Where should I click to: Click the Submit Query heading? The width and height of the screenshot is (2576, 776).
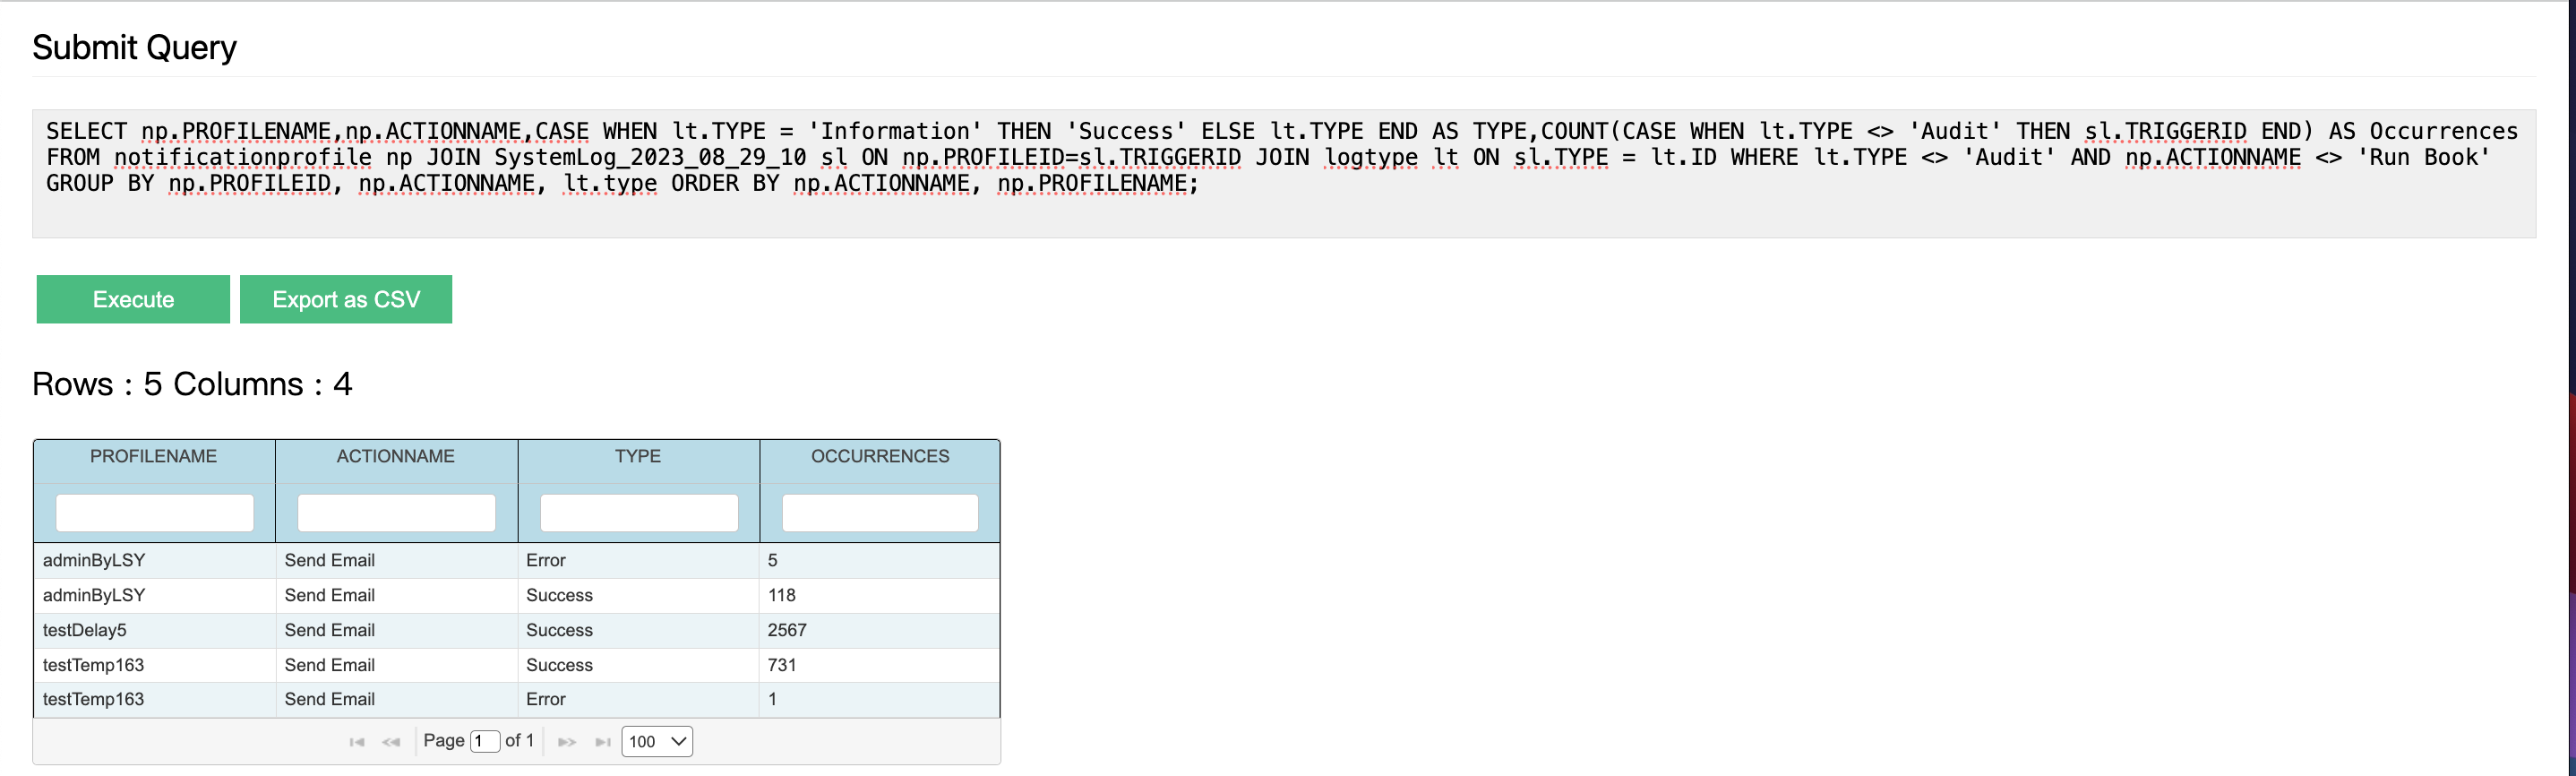[x=134, y=47]
